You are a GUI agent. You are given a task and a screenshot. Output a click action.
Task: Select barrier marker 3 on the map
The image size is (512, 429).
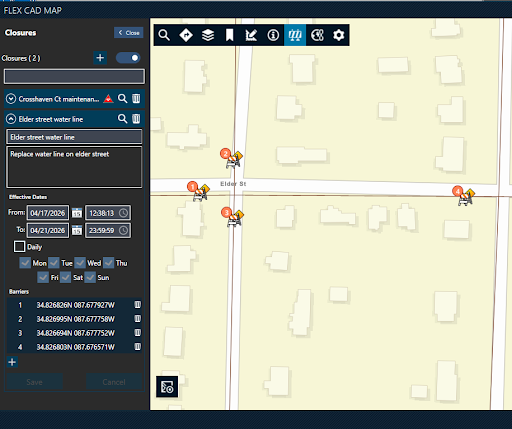(232, 217)
